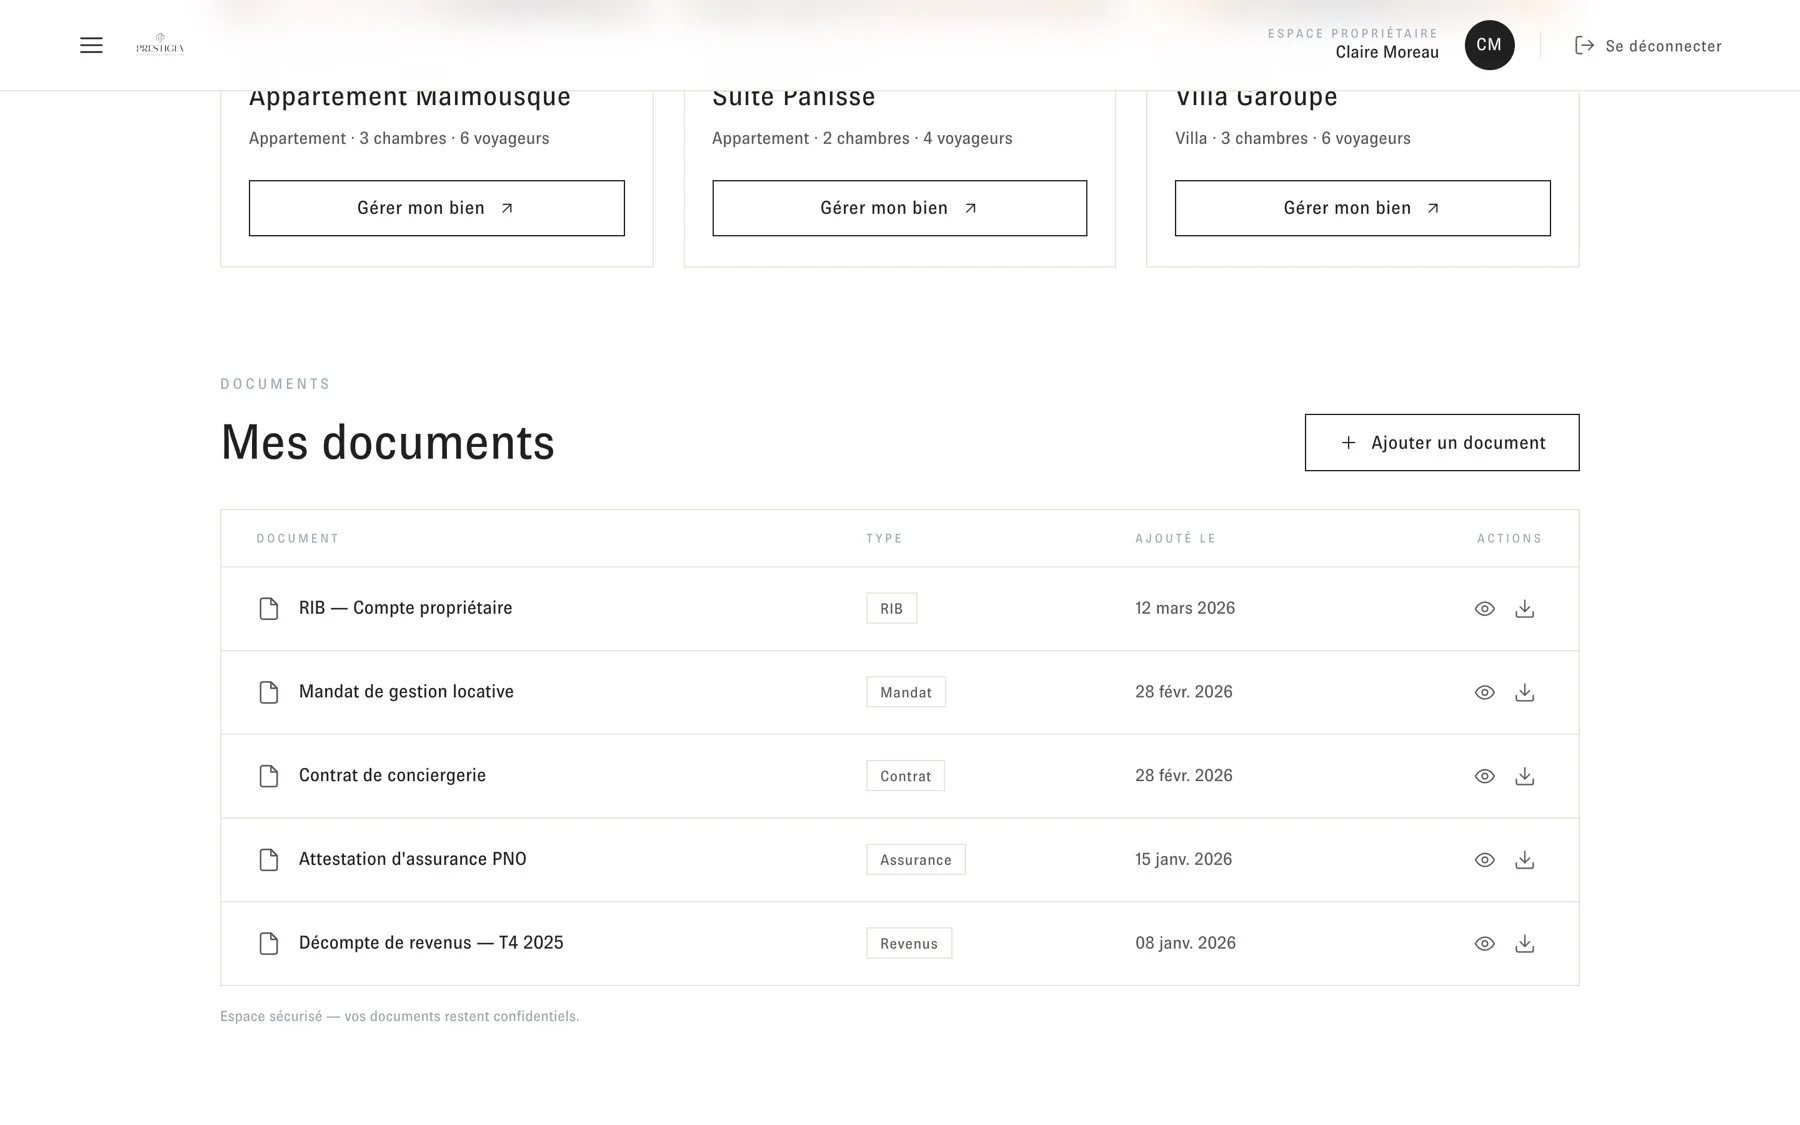Open the CM user avatar
The image size is (1800, 1125).
click(1489, 45)
